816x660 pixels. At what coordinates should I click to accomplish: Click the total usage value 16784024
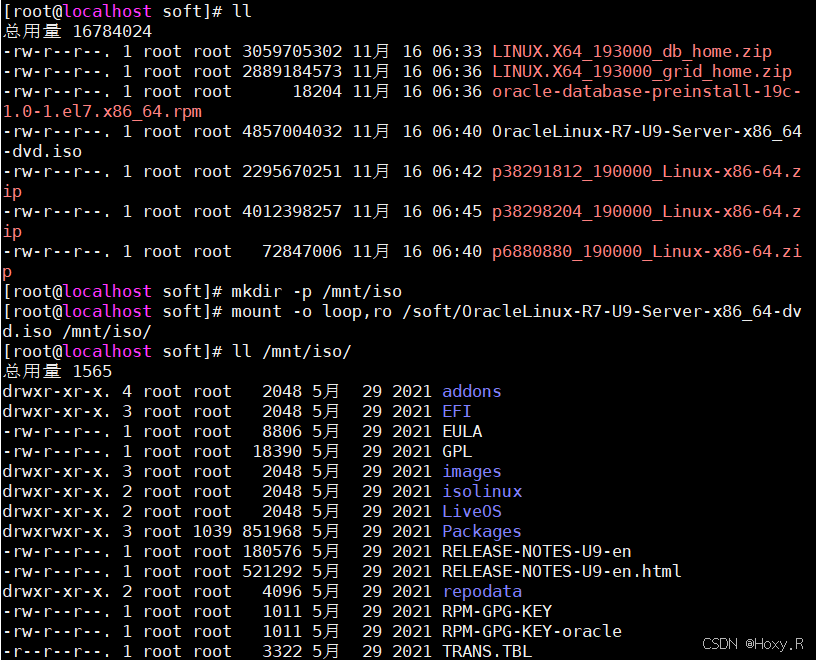pos(112,32)
